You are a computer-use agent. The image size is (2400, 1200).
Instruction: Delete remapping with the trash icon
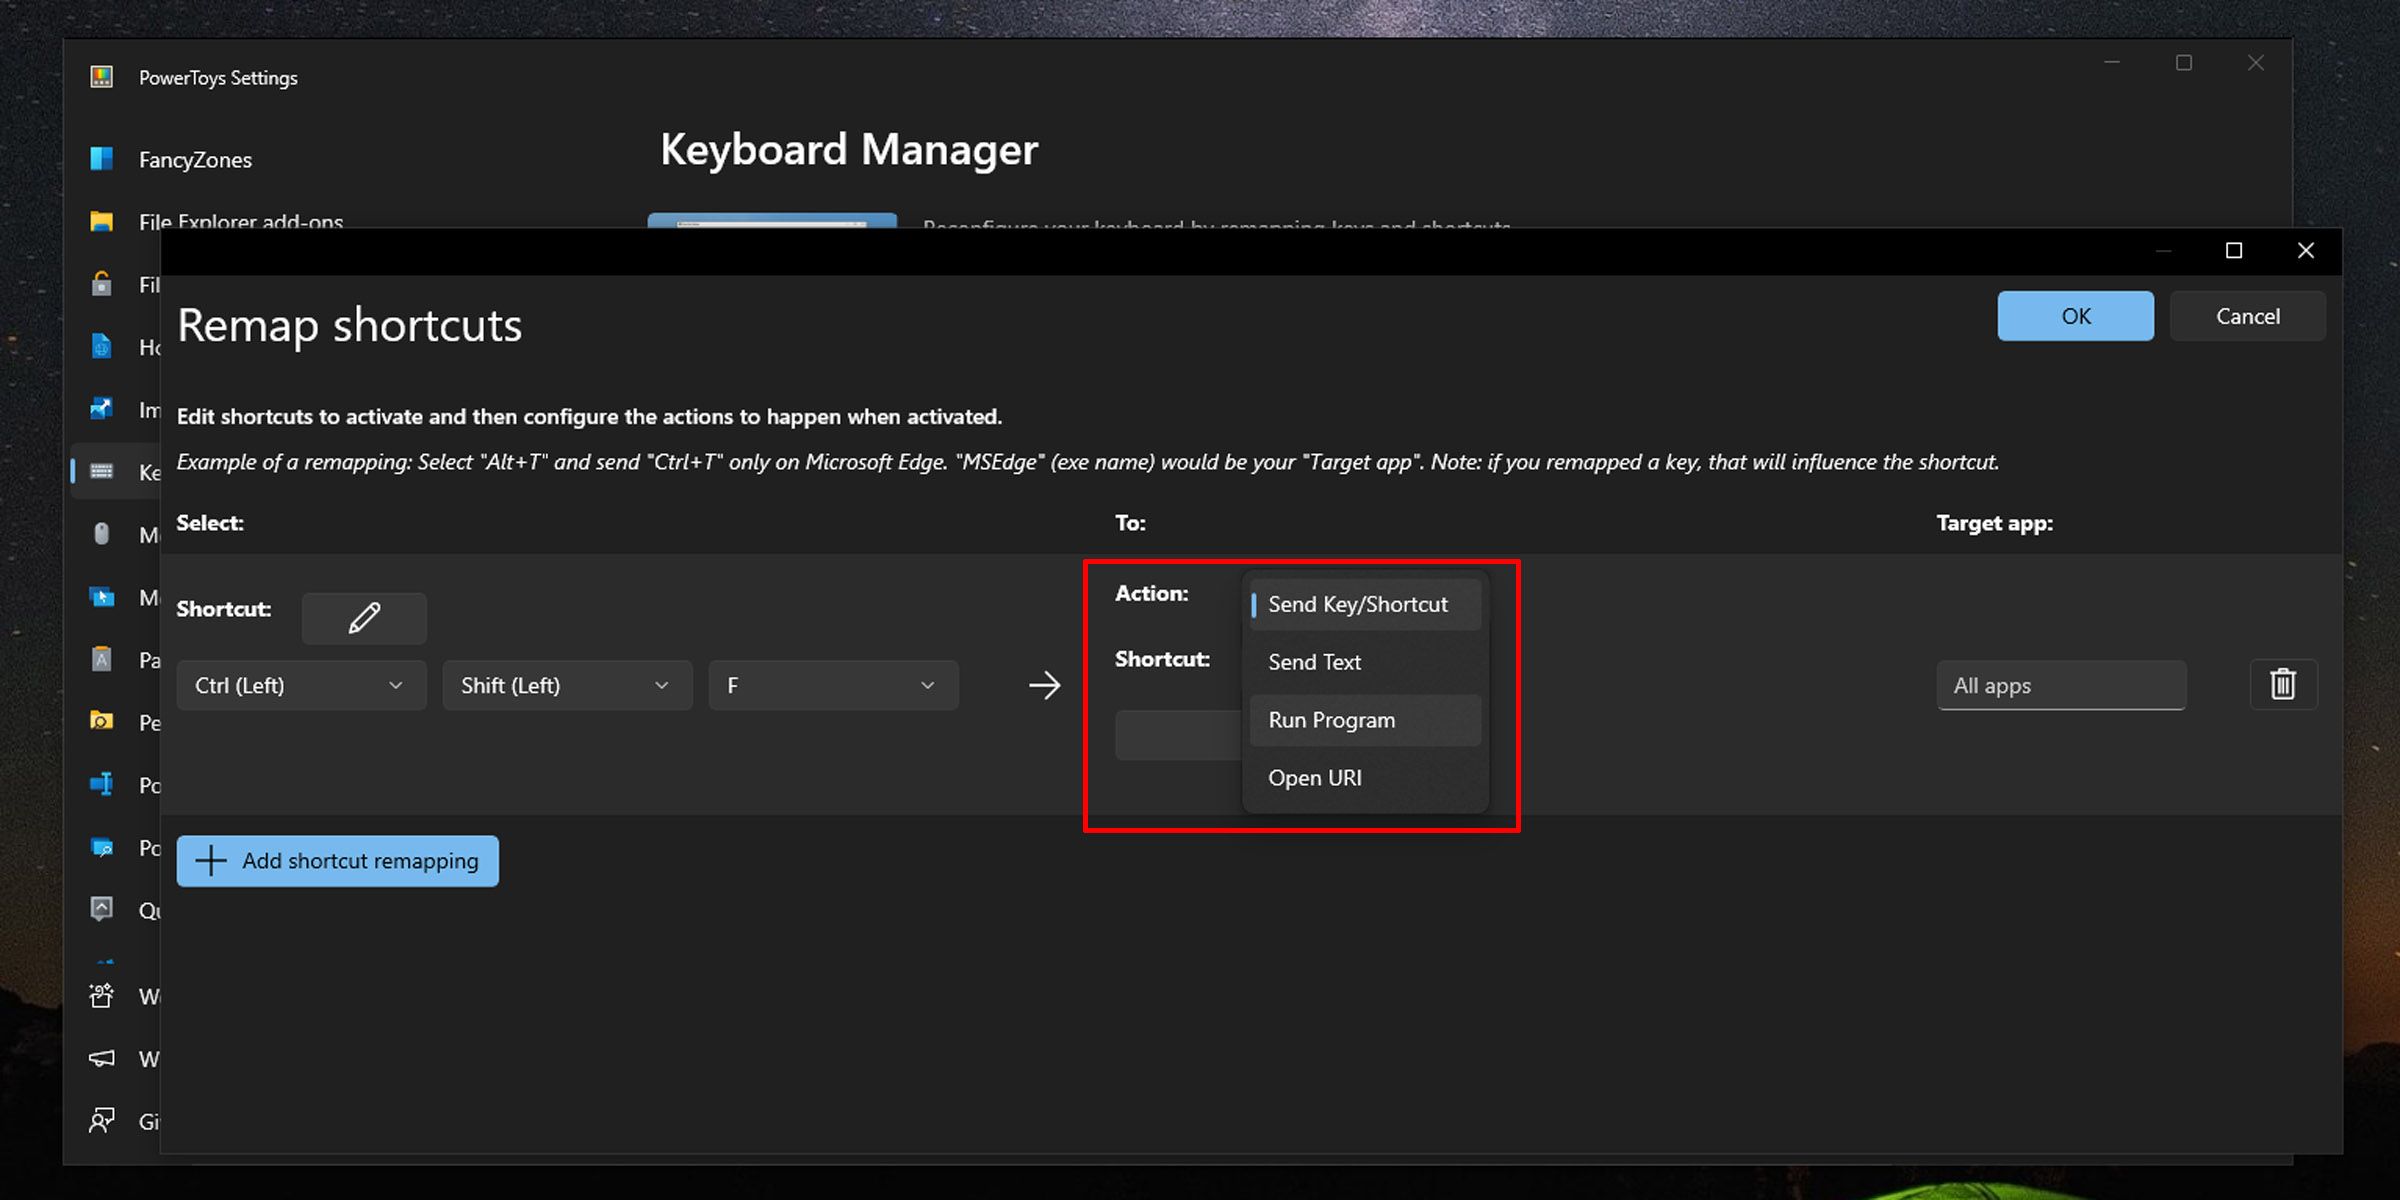point(2283,685)
